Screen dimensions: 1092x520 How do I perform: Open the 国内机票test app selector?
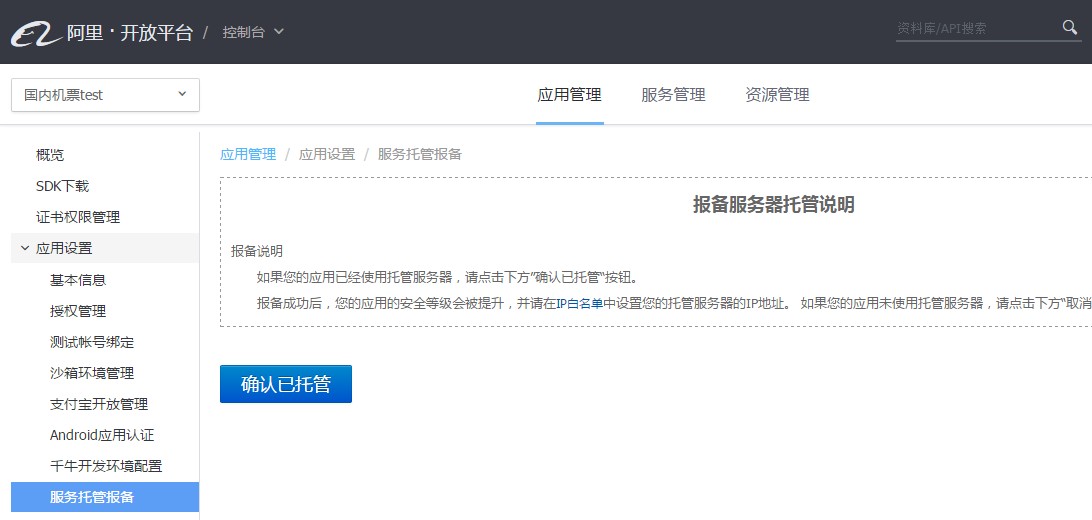(105, 95)
